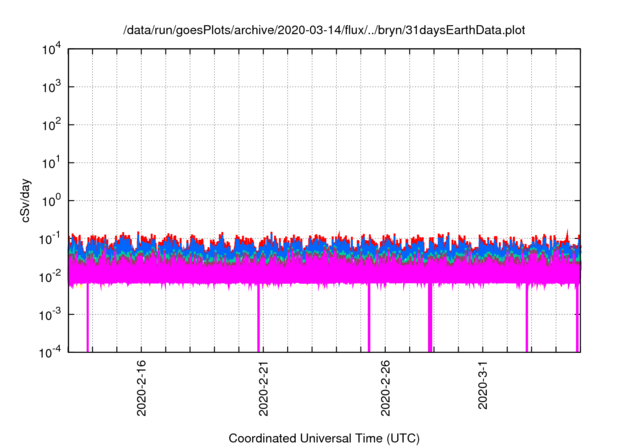Click the 10^-2 y-axis tick label
This screenshot has height=448, width=640.
tap(50, 277)
